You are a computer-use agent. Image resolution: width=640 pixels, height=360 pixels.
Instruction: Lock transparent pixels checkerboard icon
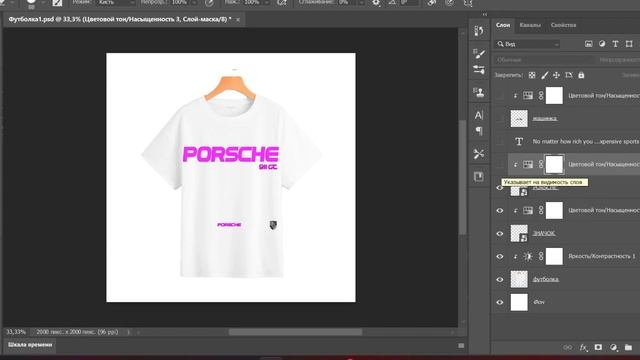coord(532,75)
